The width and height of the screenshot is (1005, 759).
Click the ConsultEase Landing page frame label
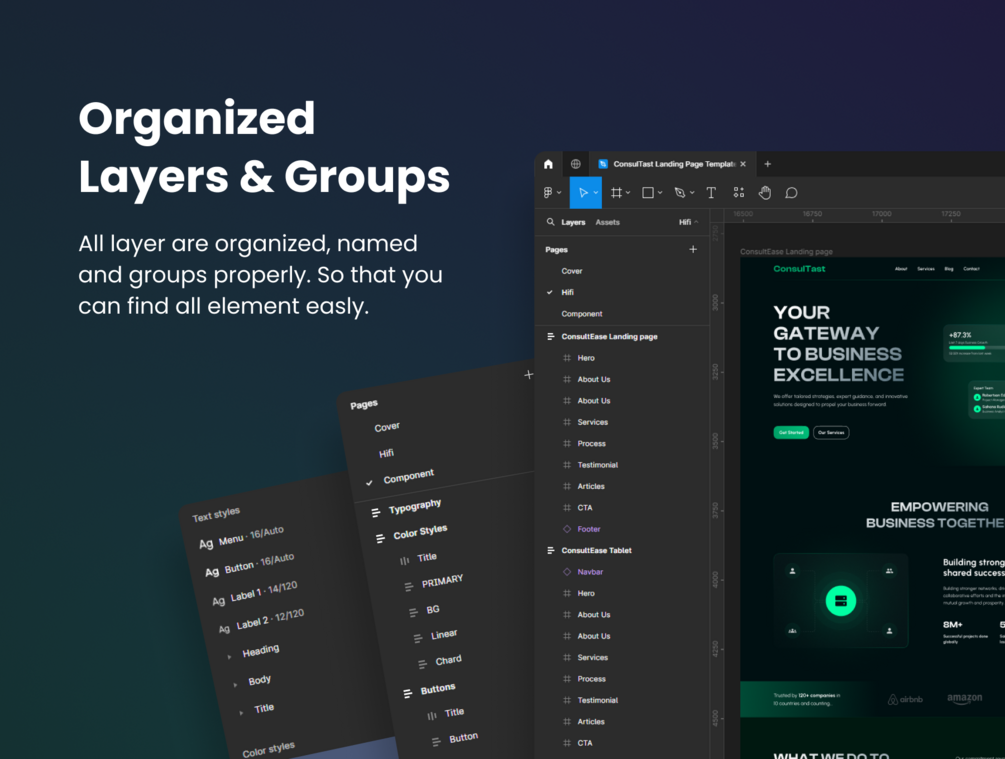pyautogui.click(x=786, y=252)
